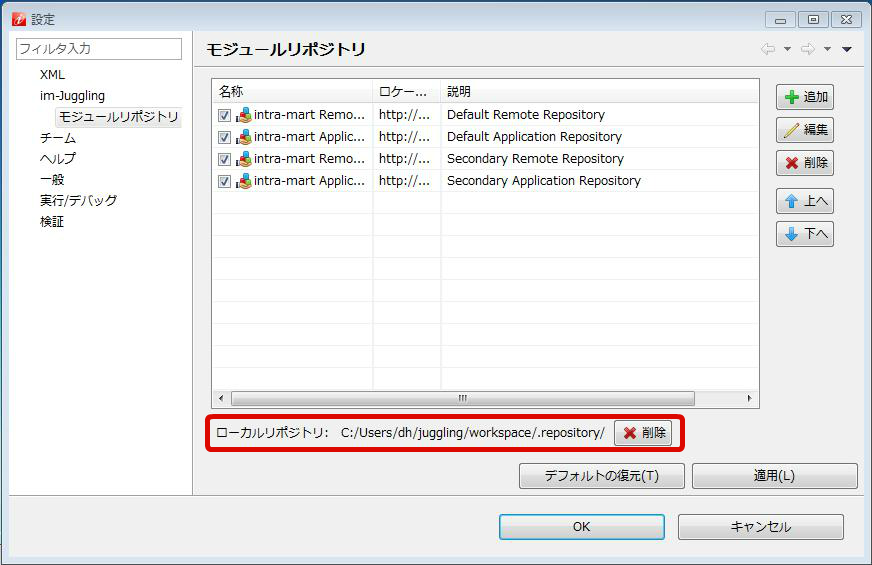
Task: Click local repository path C:/Users/dh/juggling/workspace/.repository/
Action: point(473,433)
